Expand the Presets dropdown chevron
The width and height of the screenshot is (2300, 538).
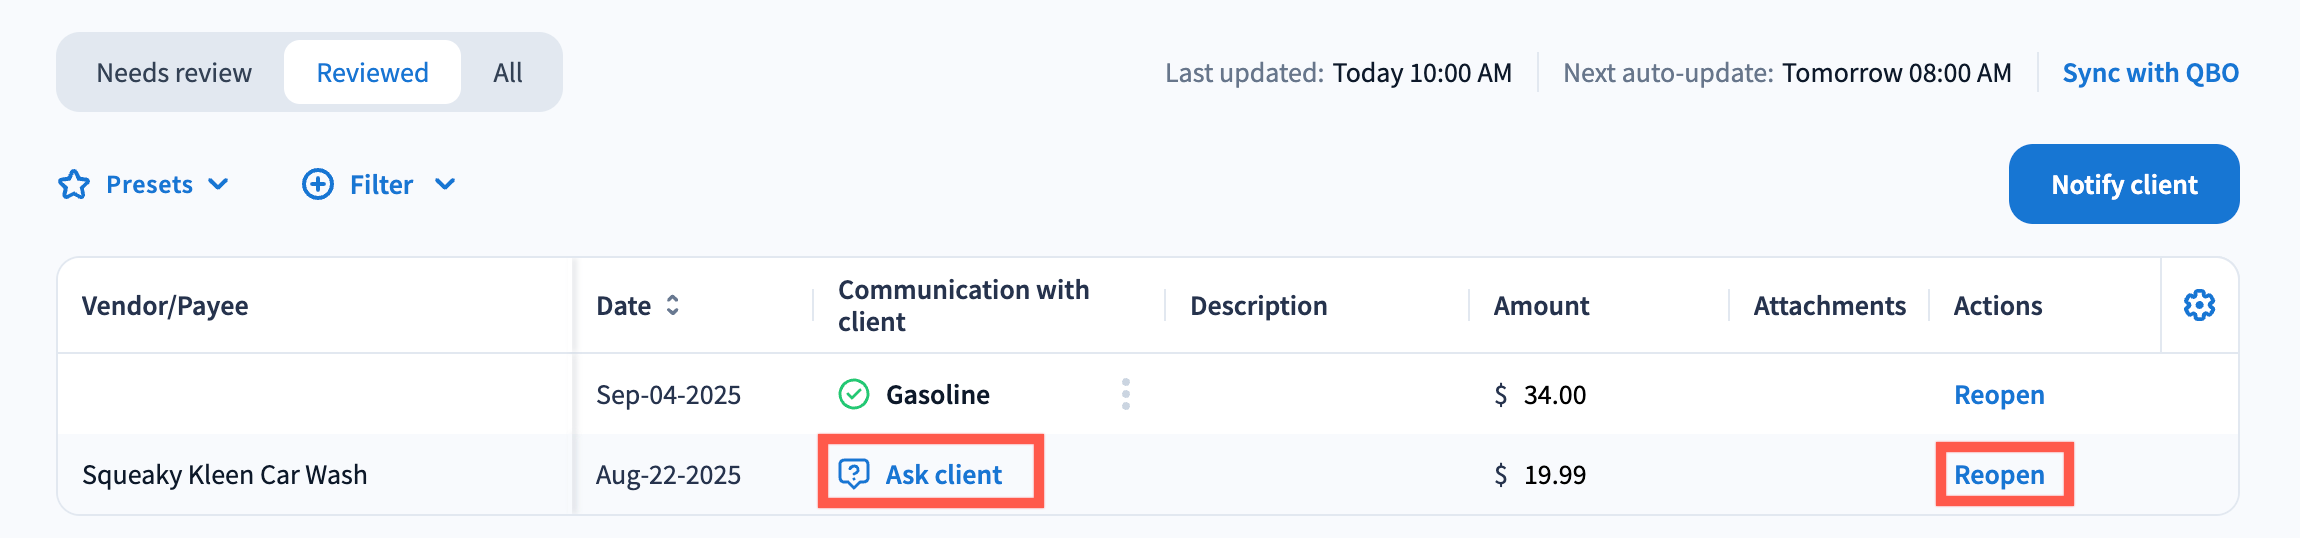tap(218, 185)
